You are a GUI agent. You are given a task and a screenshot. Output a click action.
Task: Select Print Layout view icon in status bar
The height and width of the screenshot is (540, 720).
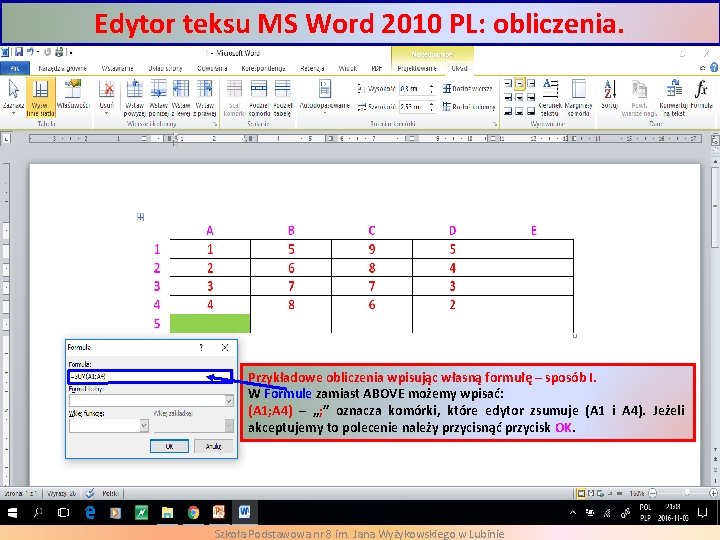click(x=581, y=493)
